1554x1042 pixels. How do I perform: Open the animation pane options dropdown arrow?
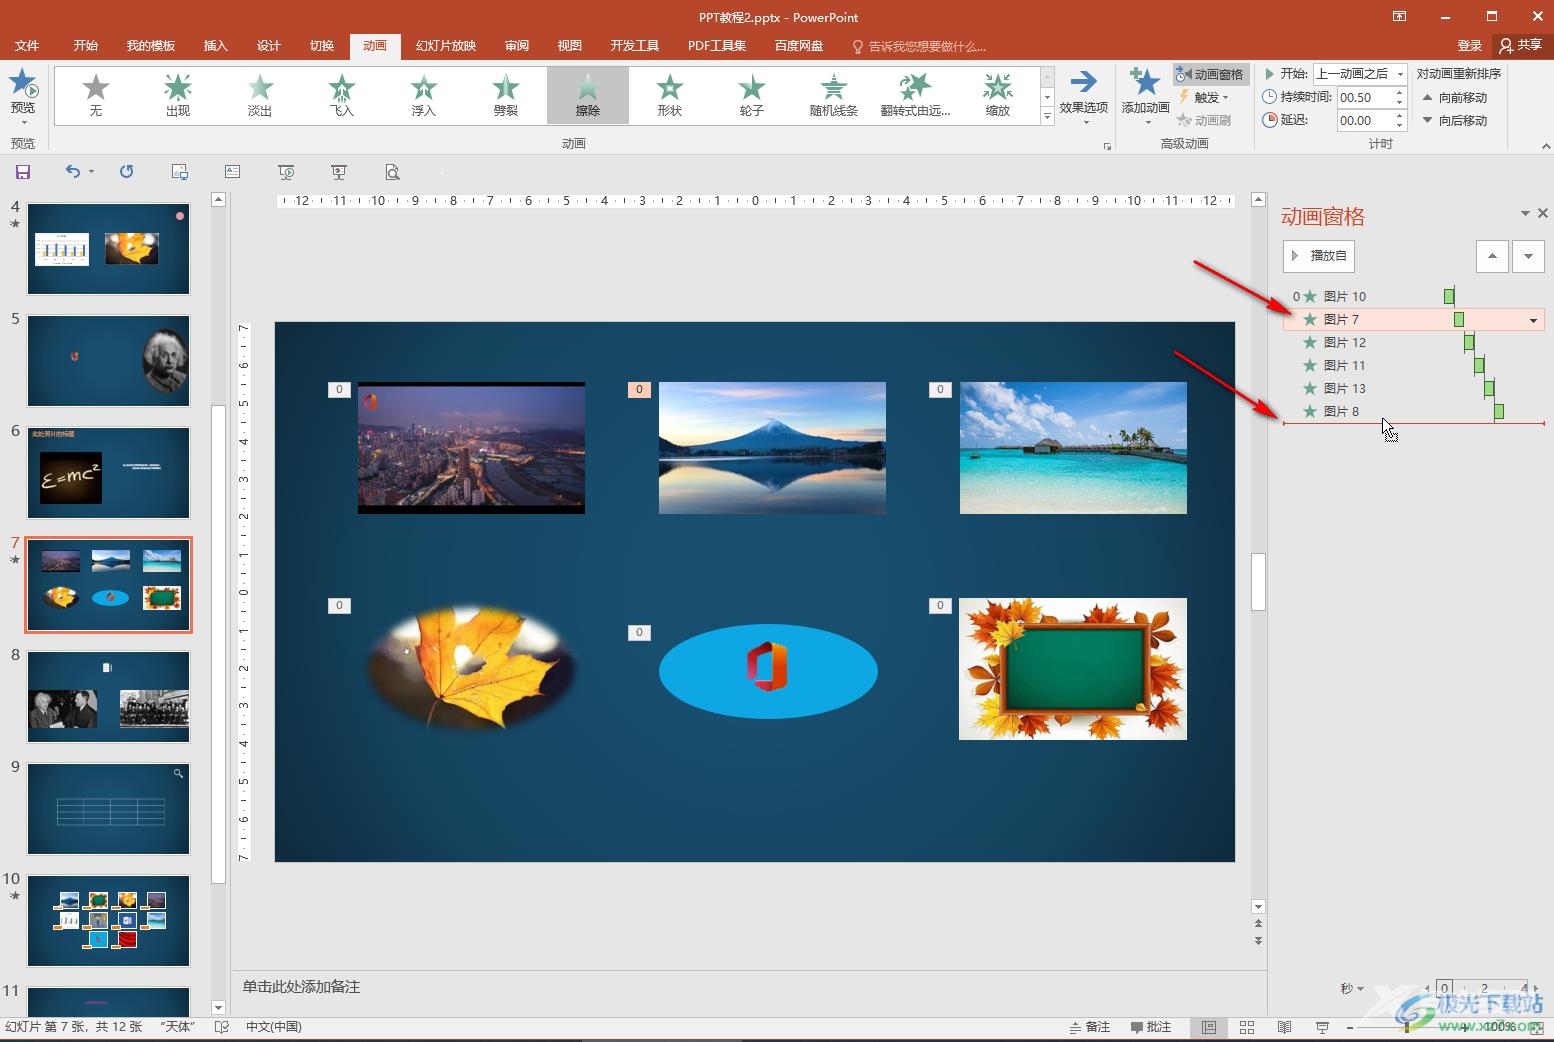(1525, 213)
